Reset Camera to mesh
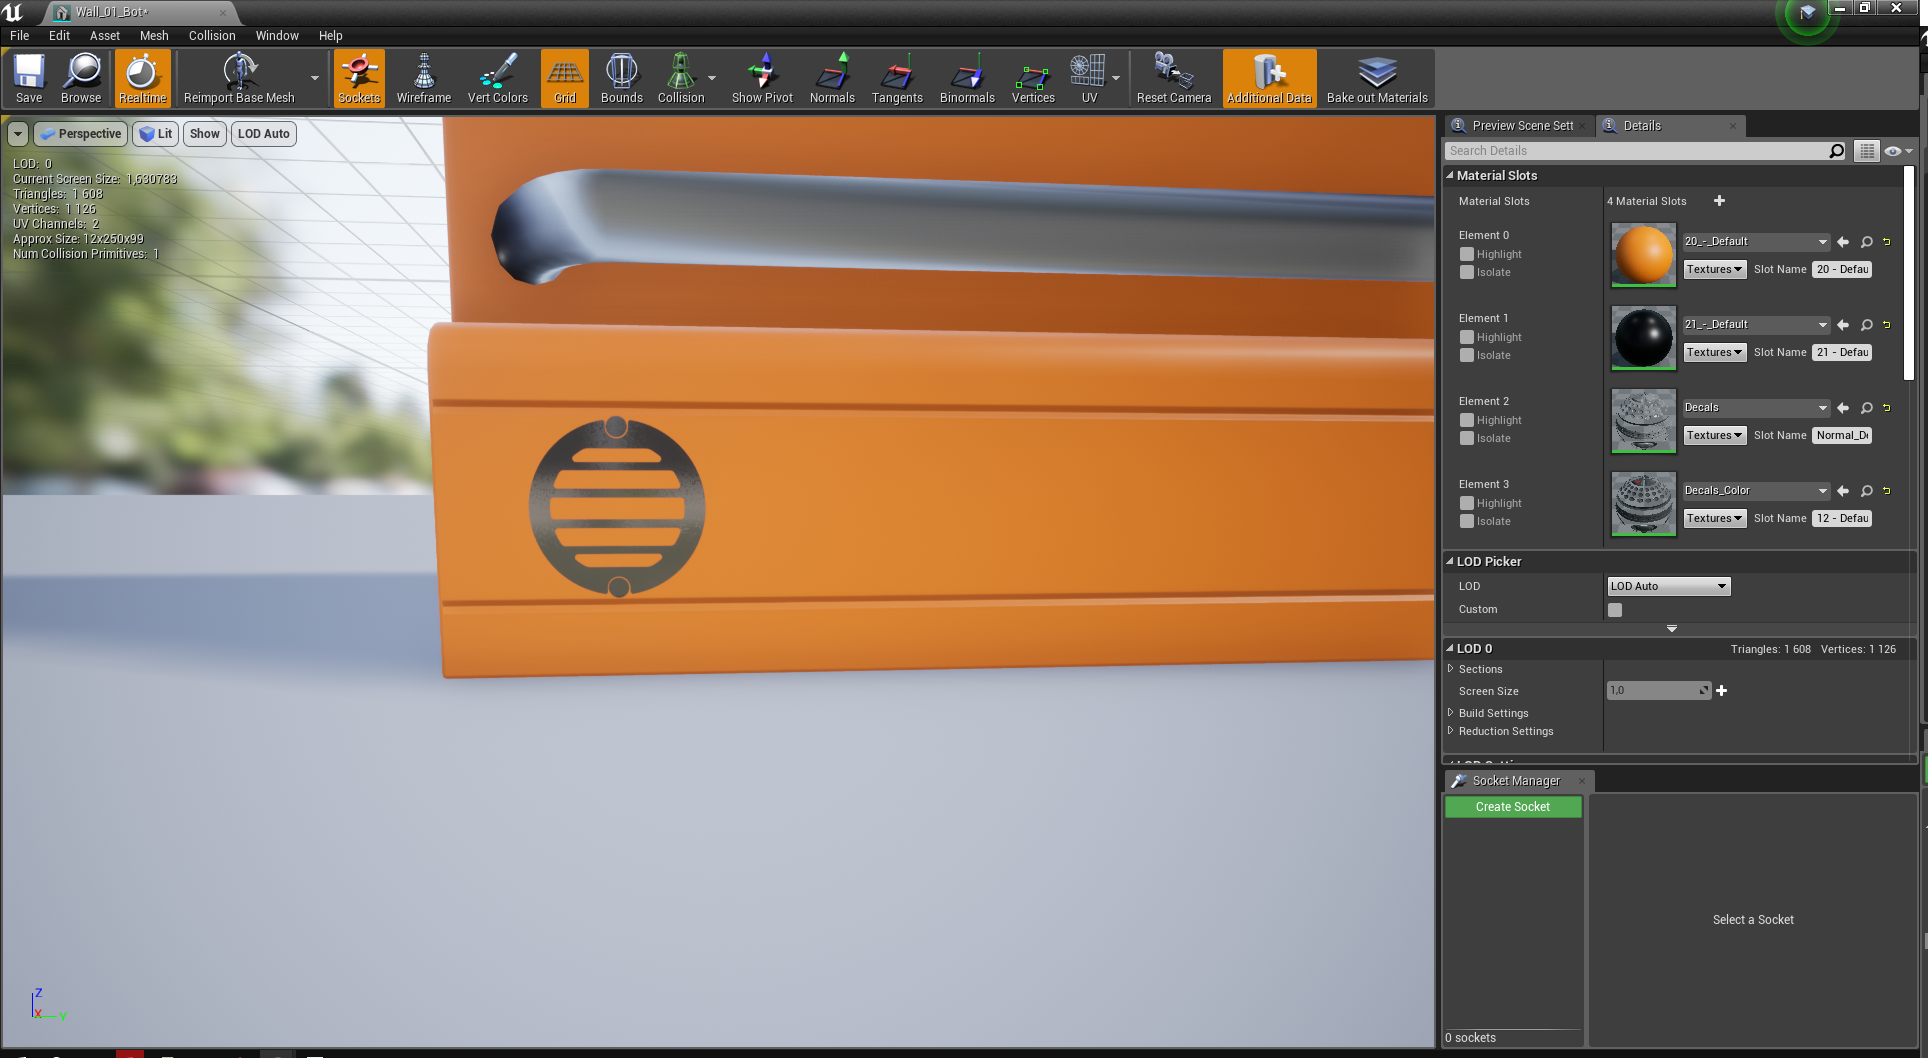 (1173, 78)
